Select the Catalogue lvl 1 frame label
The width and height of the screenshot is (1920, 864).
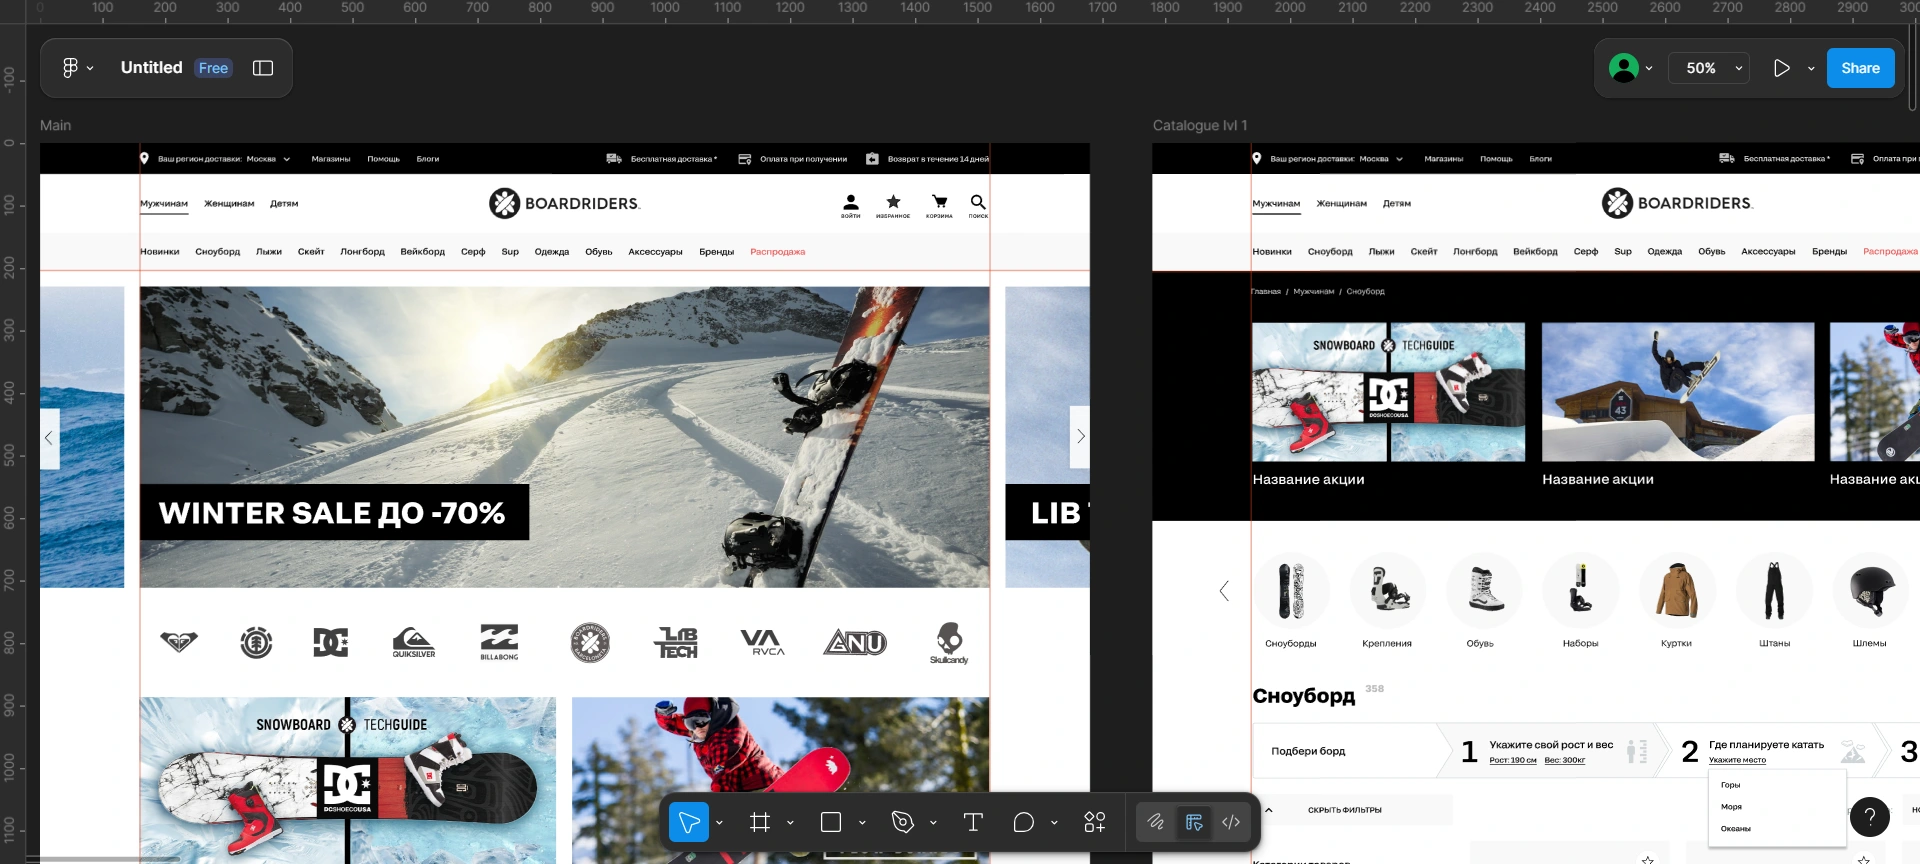click(1200, 126)
